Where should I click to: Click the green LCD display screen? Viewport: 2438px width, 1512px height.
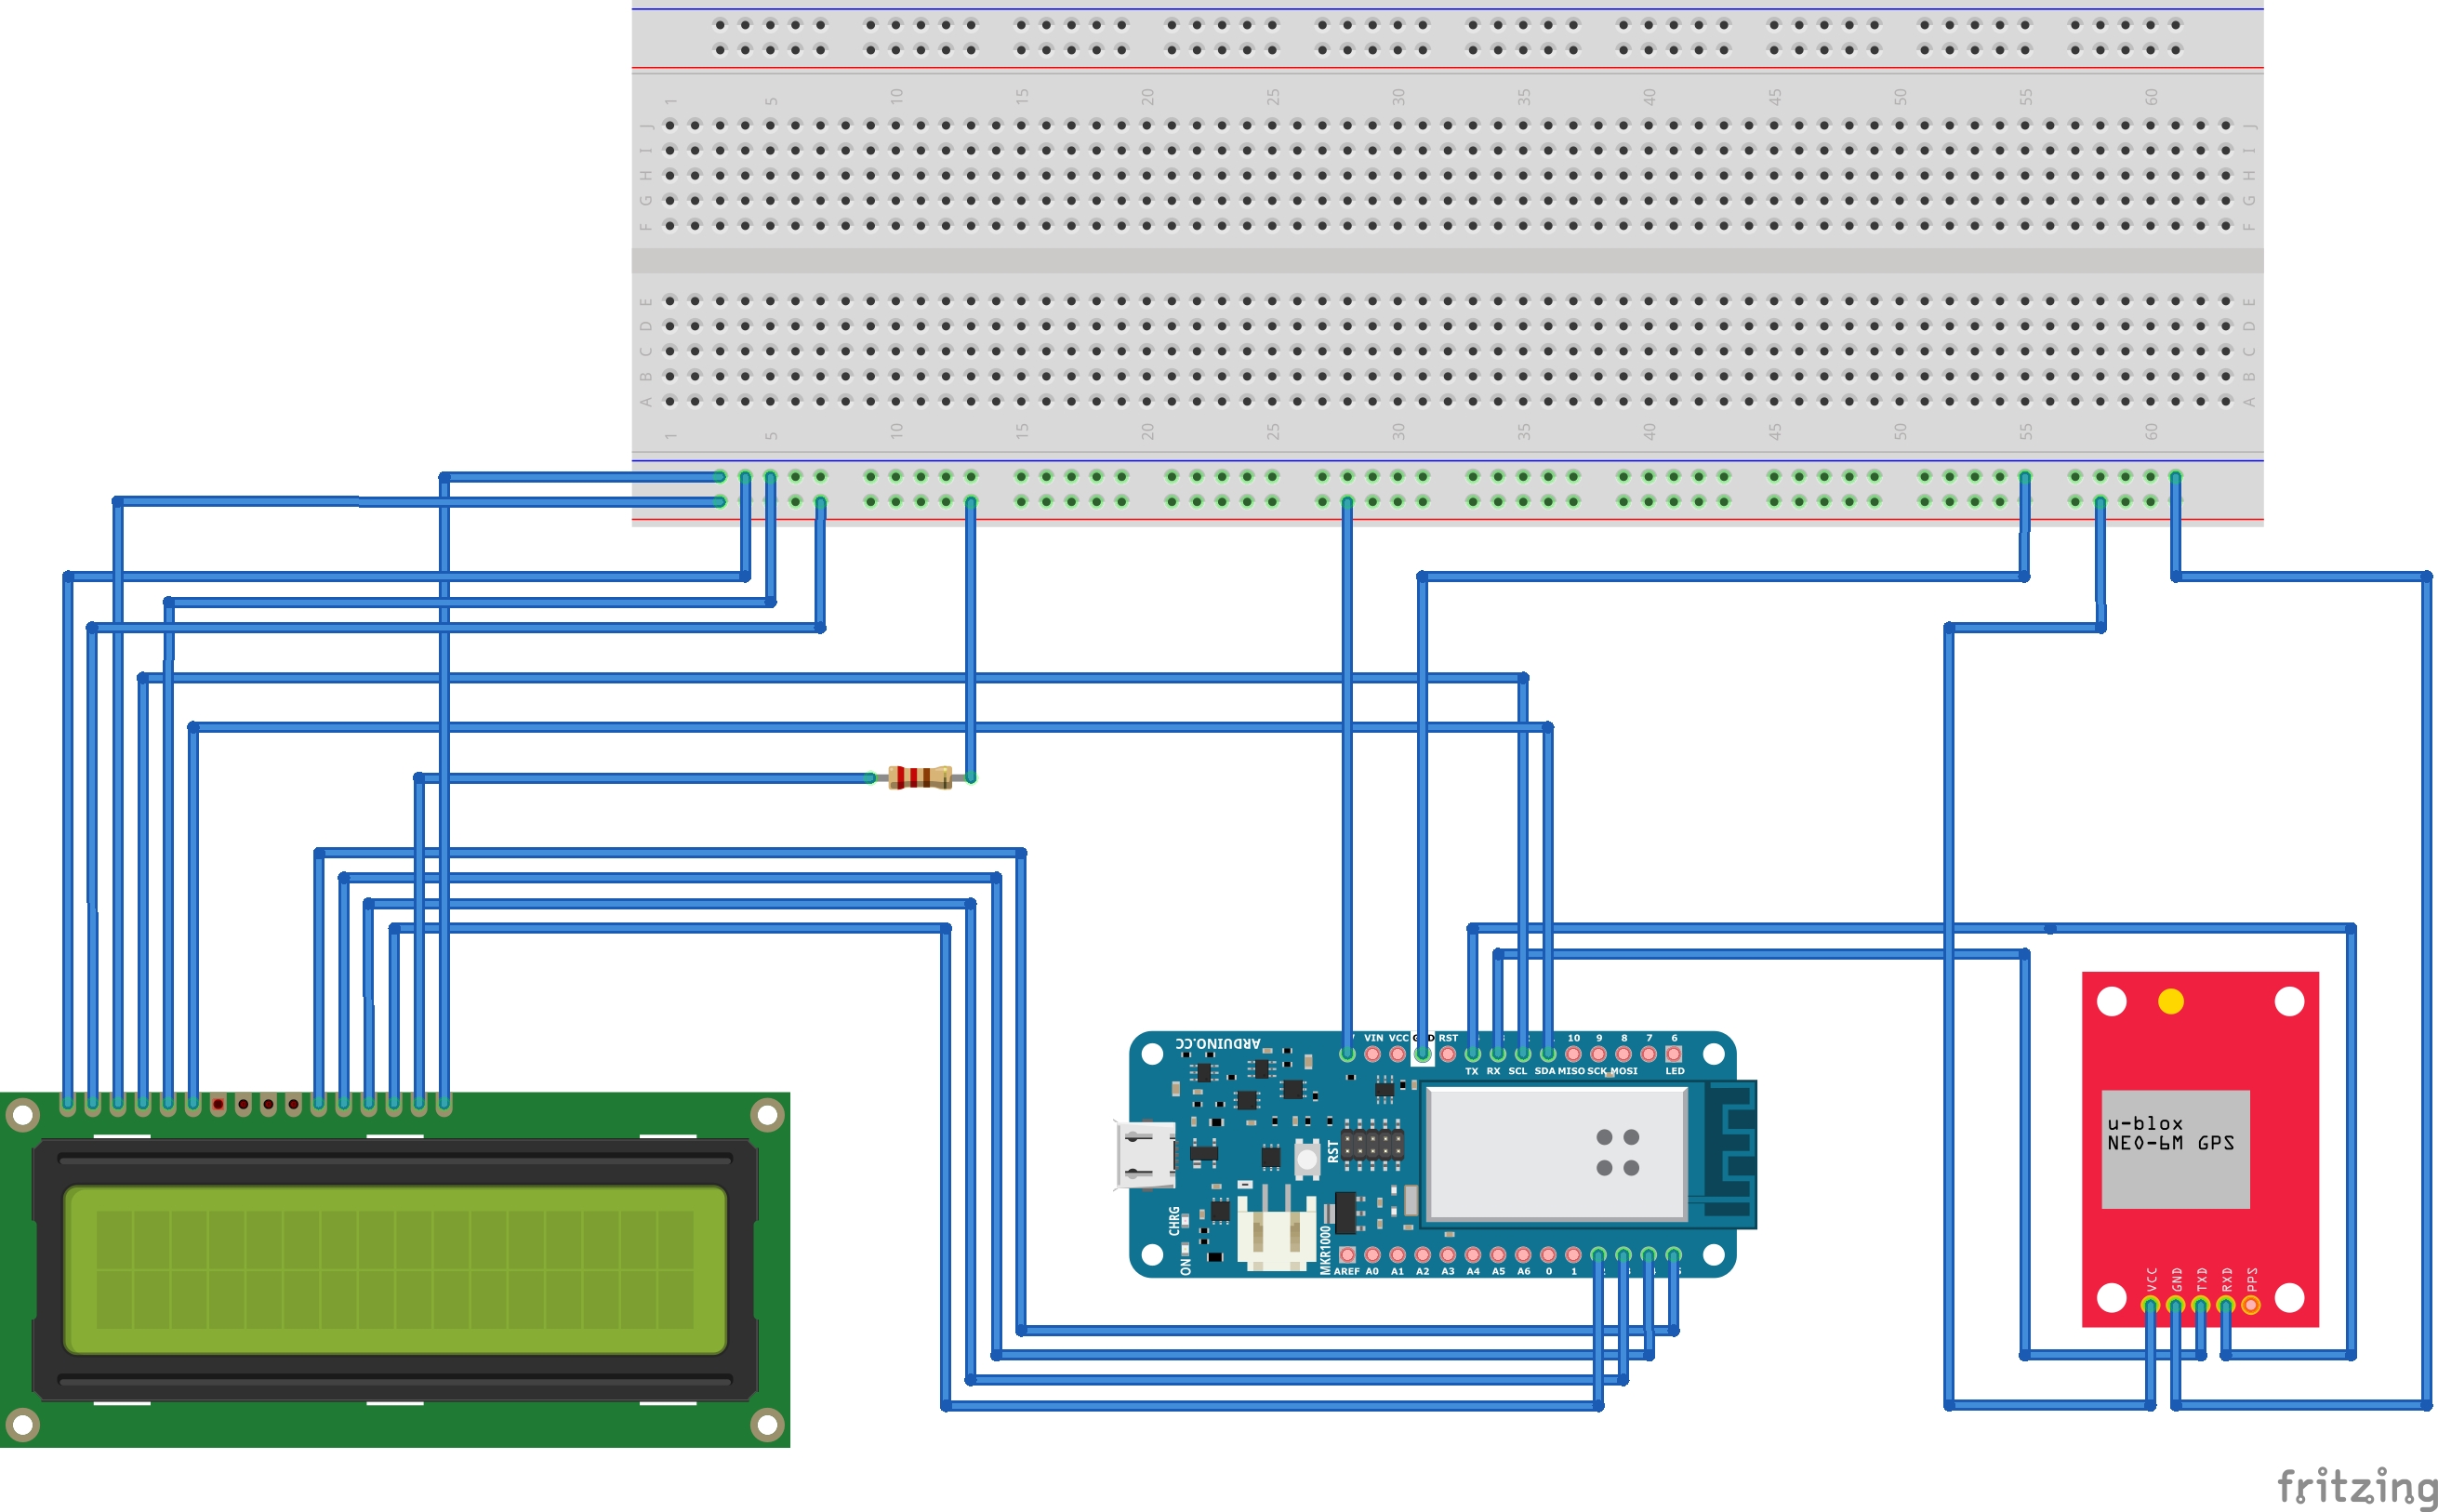tap(395, 1270)
